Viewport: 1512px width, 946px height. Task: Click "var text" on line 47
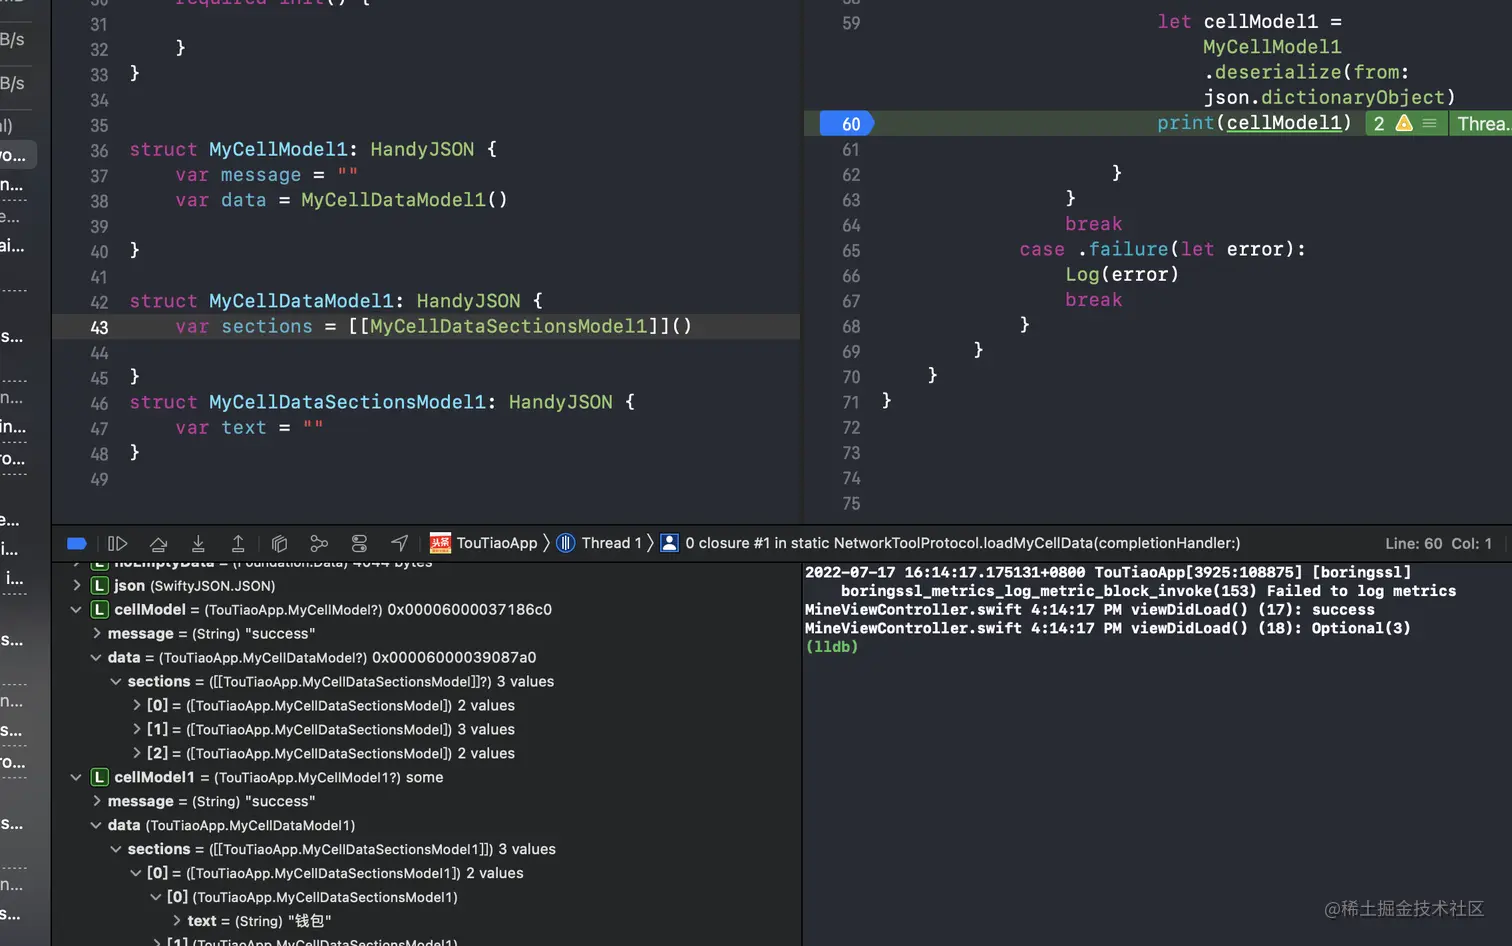221,427
